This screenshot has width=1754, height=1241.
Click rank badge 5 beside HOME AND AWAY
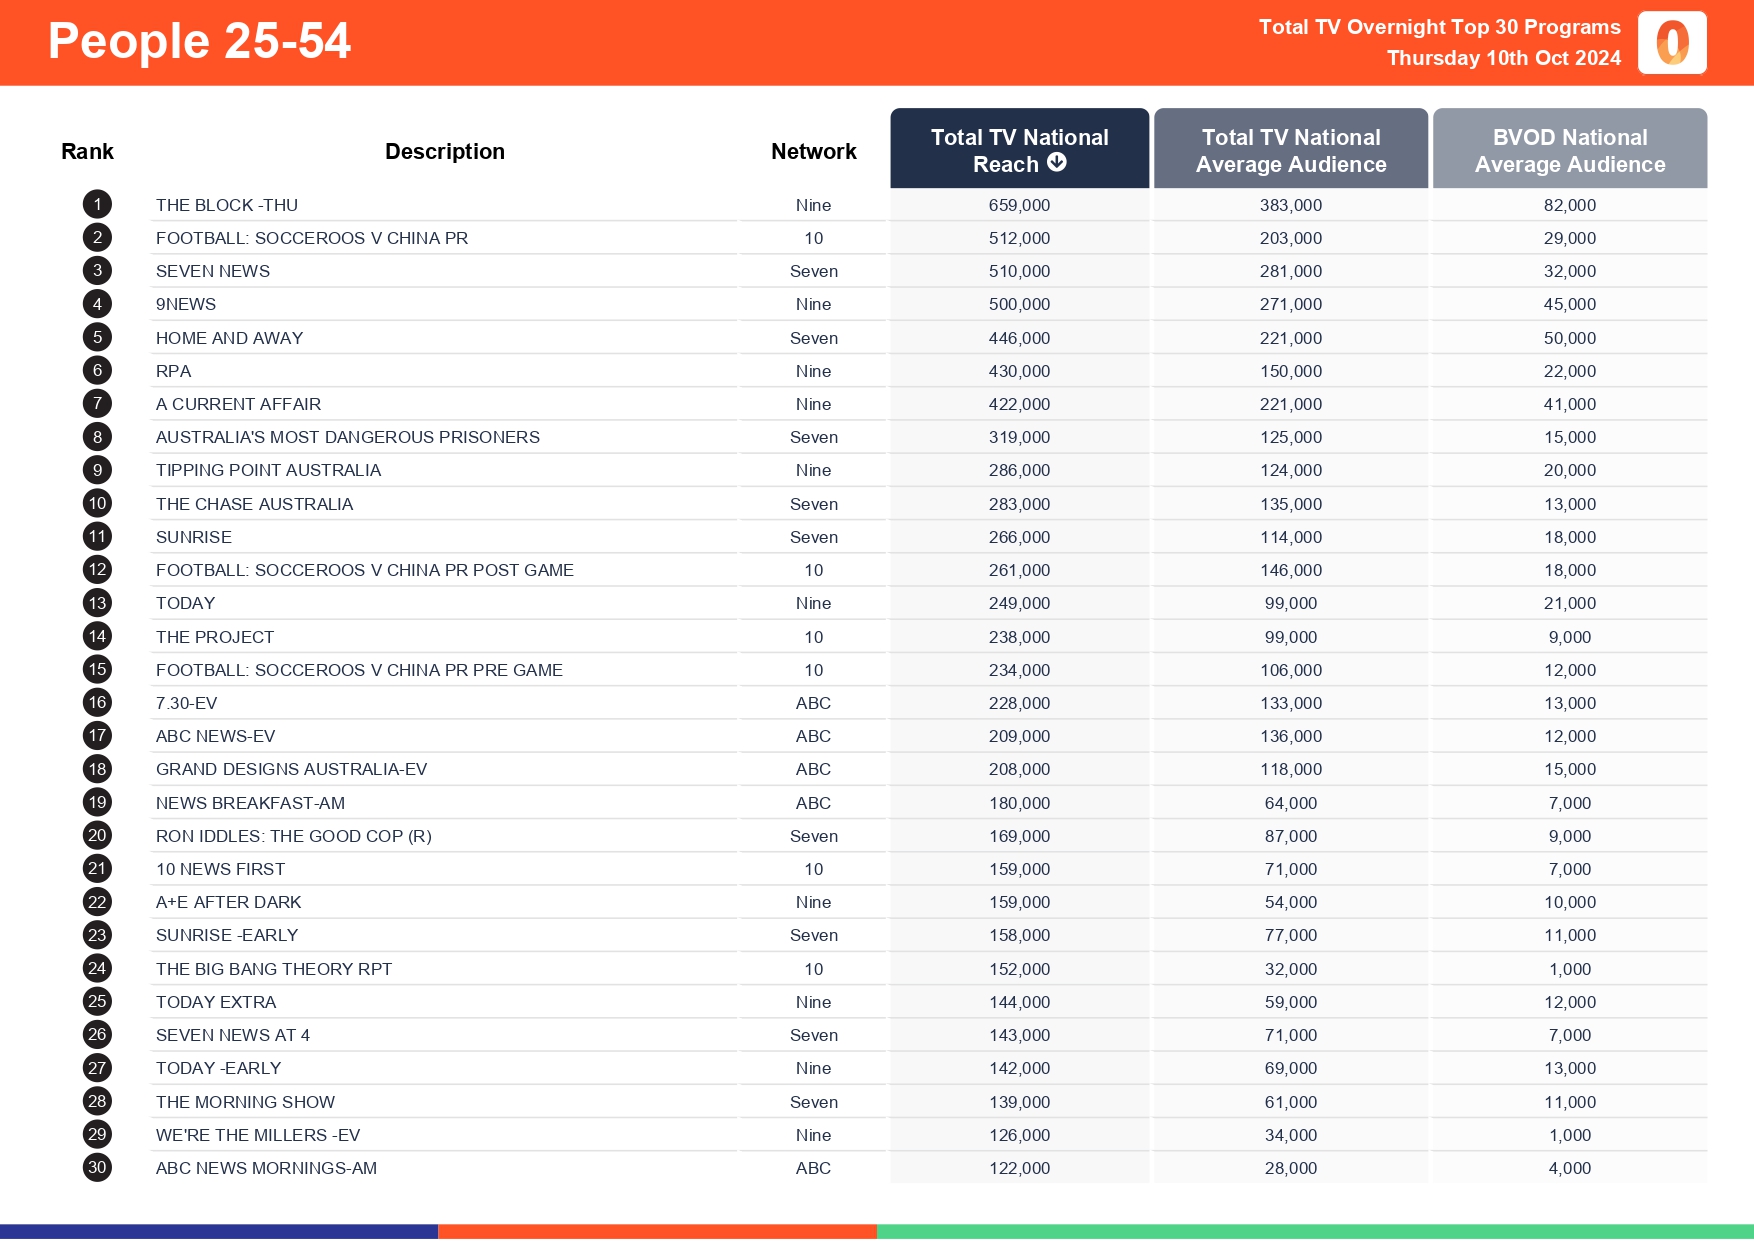[96, 337]
